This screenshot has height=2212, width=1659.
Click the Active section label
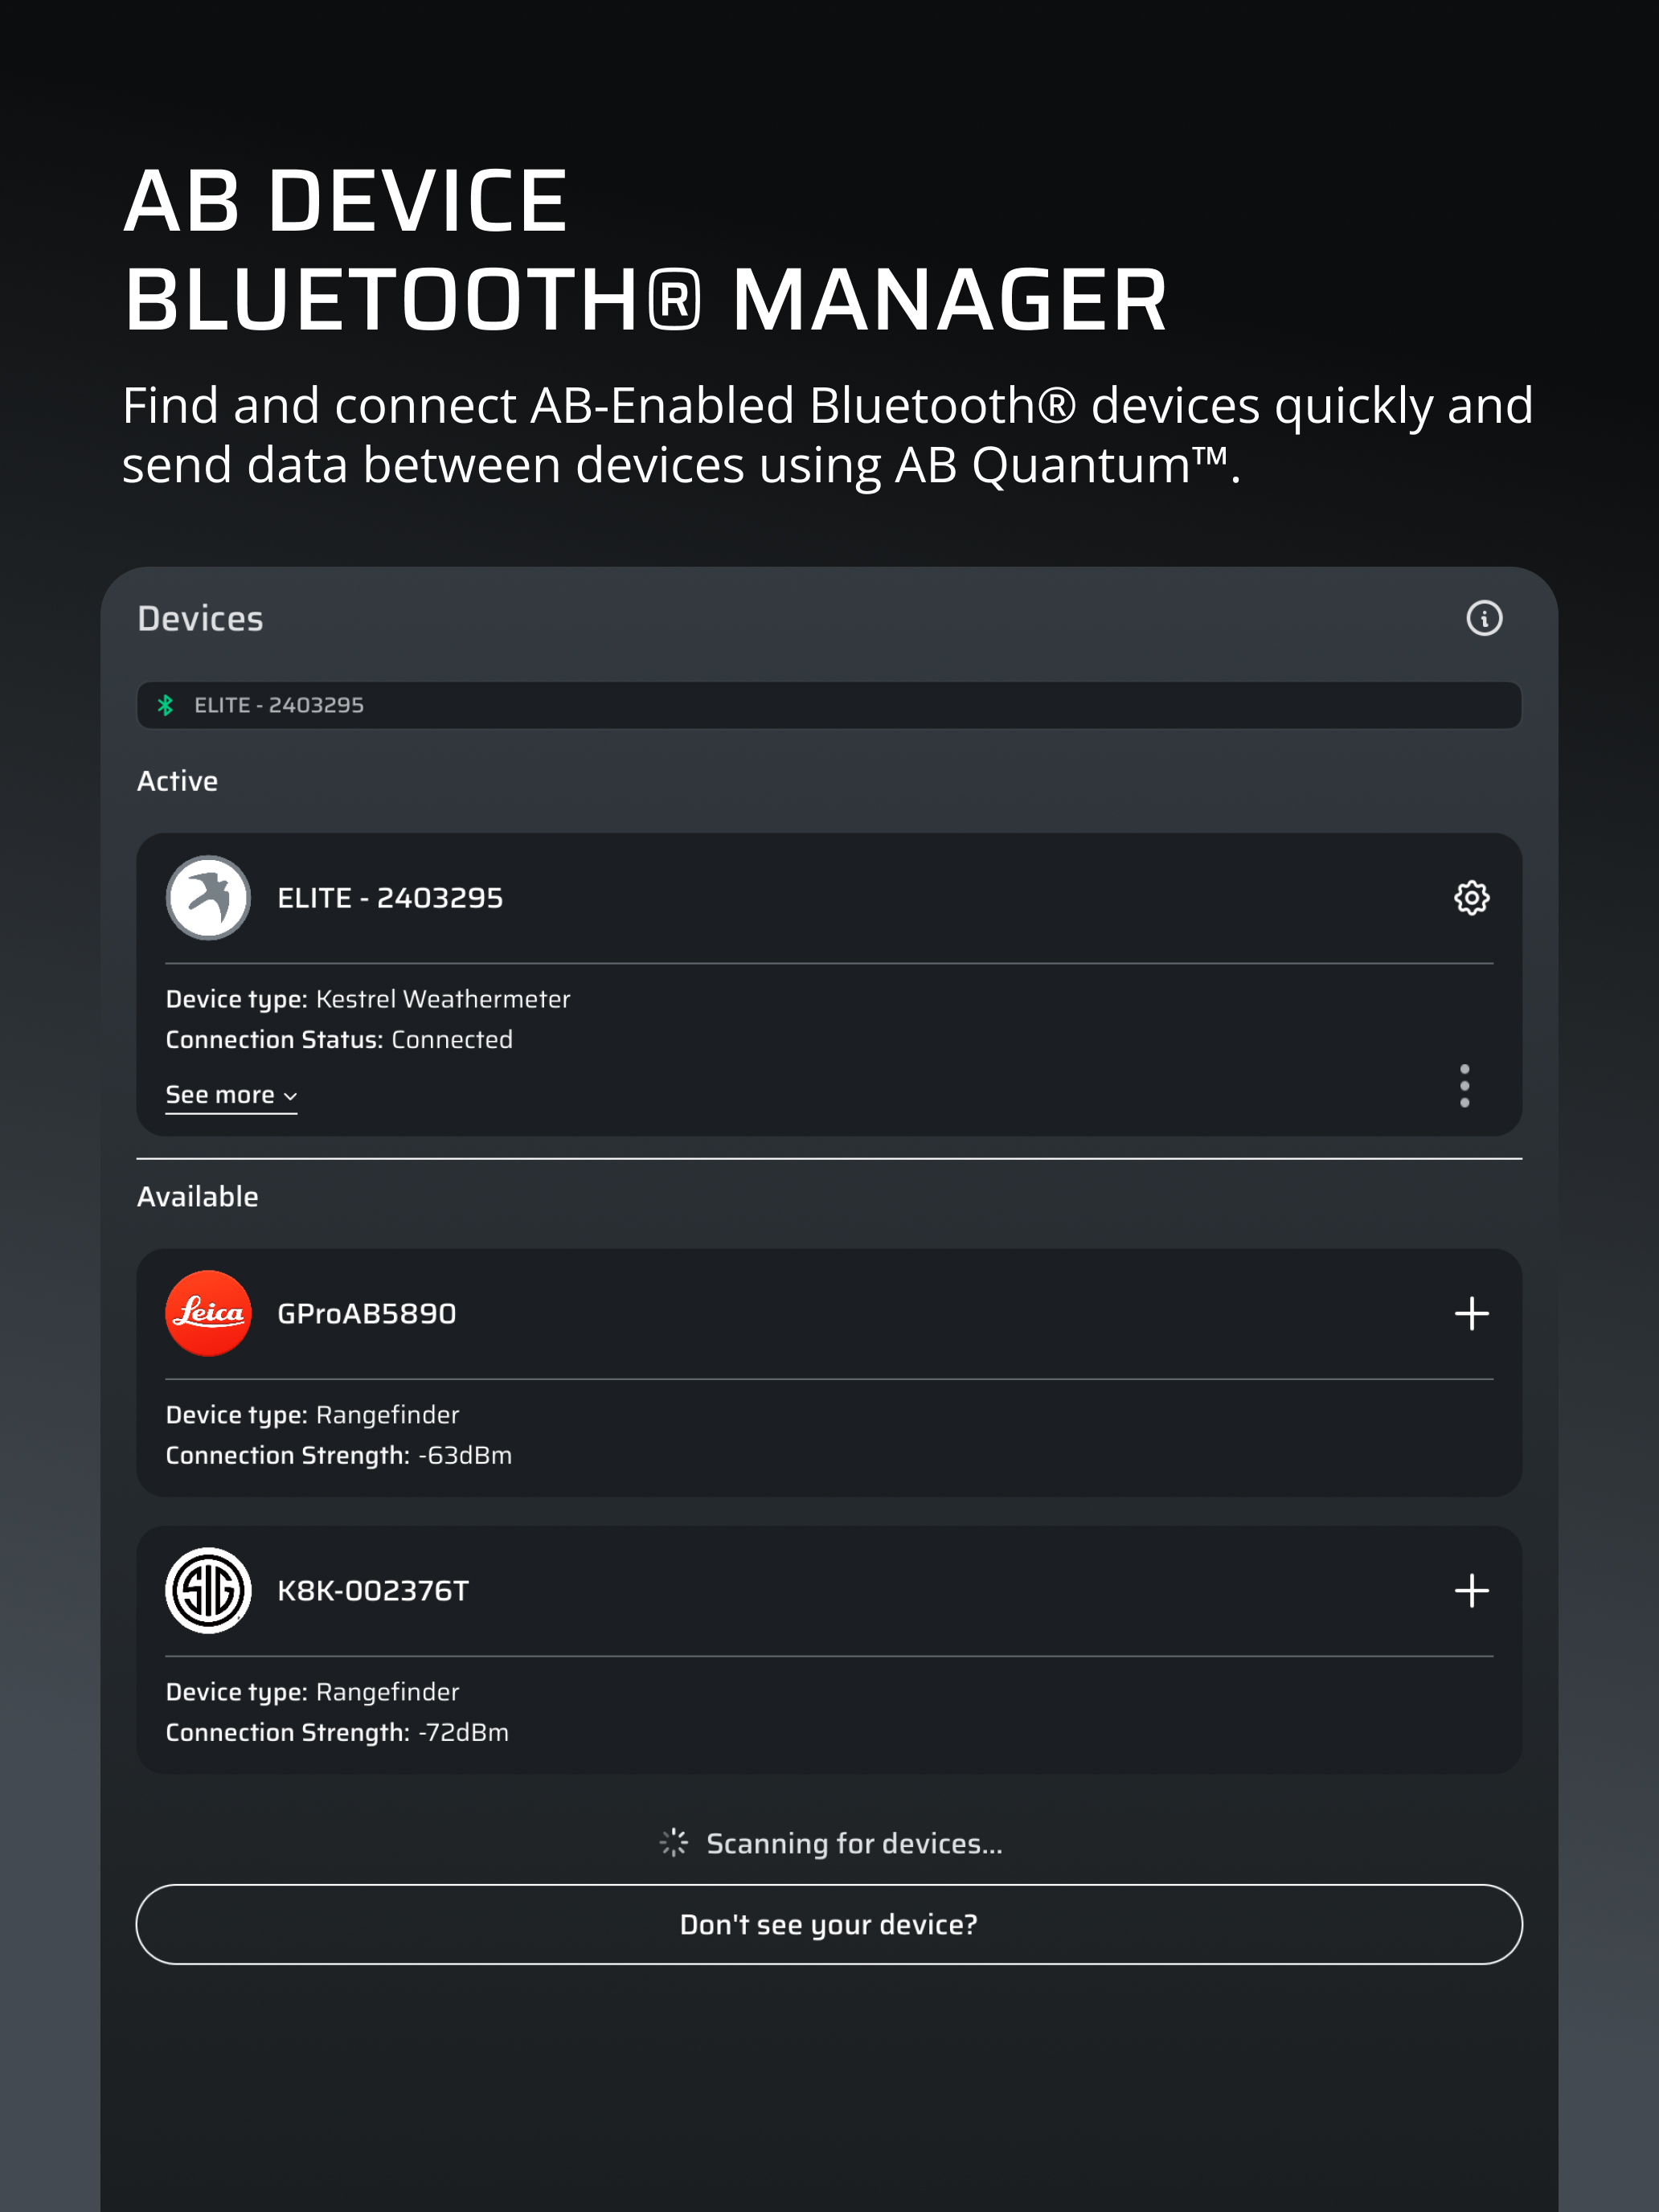(x=177, y=781)
